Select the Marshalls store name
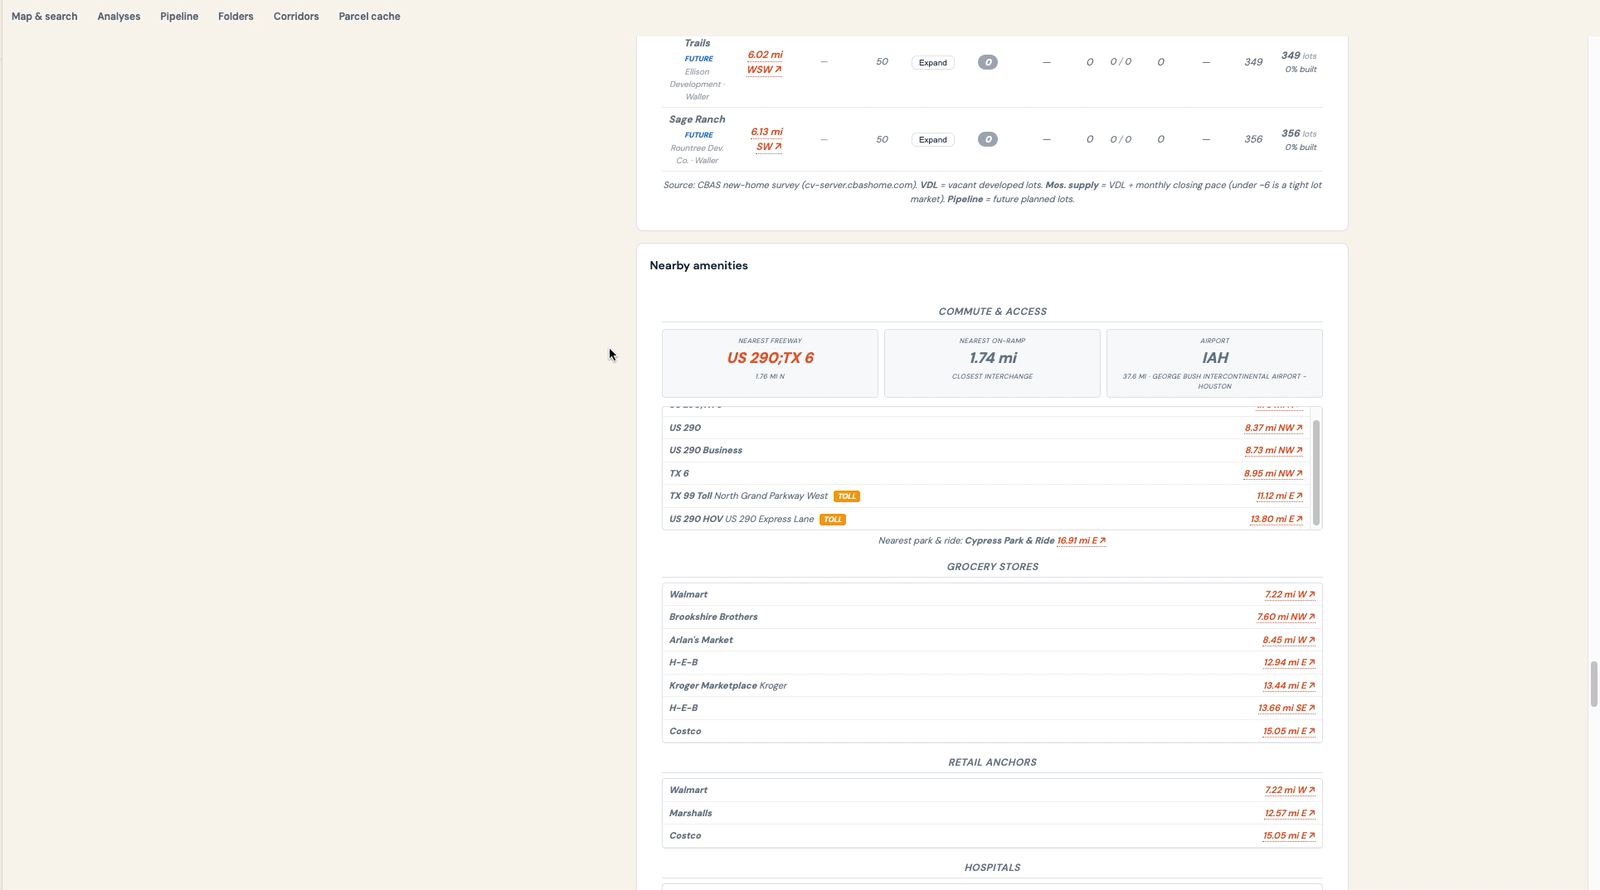The height and width of the screenshot is (890, 1600). [691, 813]
